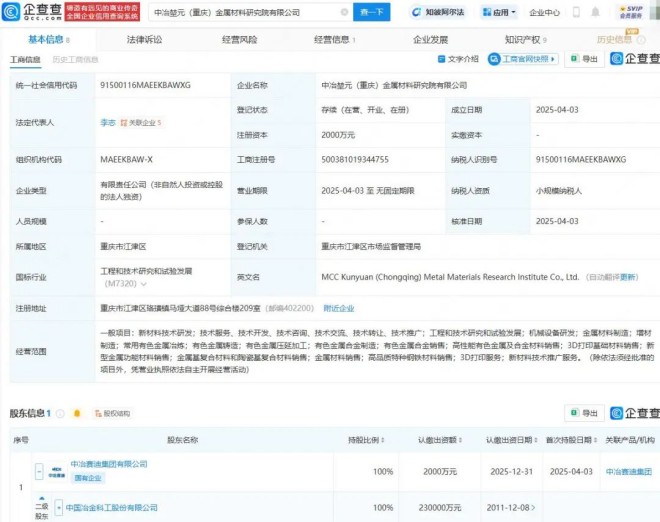Switch to the 历史工商信息 sub-tab
The image size is (660, 522).
[x=74, y=60]
